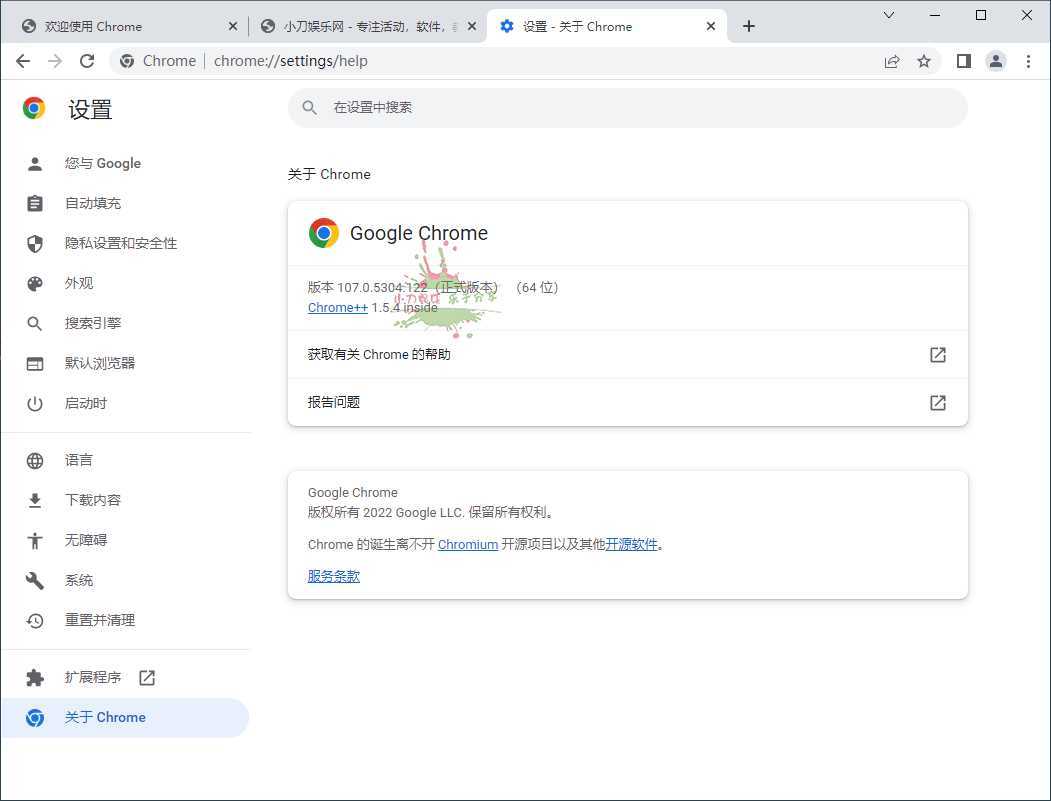1051x801 pixels.
Task: Open the share page icon
Action: click(892, 61)
